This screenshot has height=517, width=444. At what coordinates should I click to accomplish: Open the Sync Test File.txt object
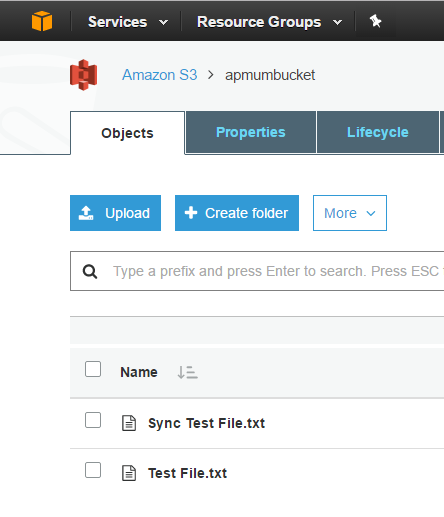206,423
